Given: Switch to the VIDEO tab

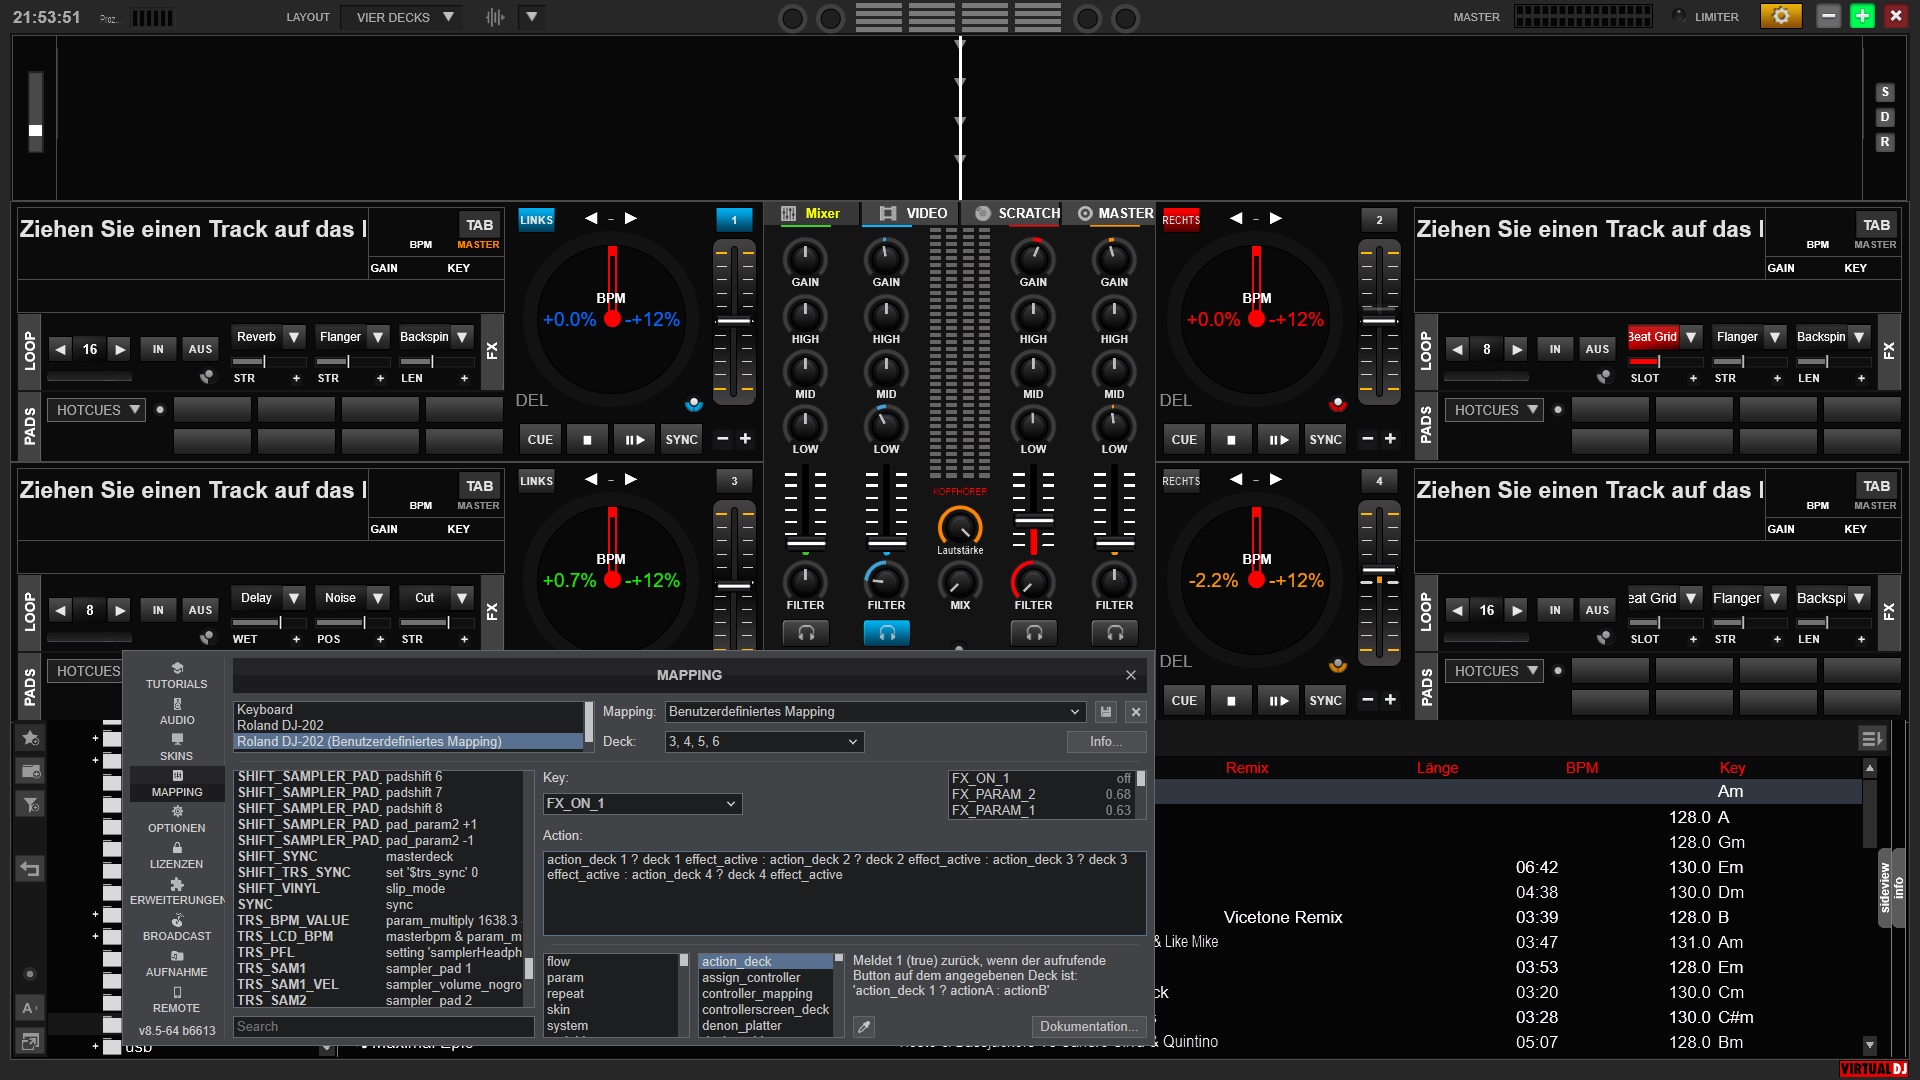Looking at the screenshot, I should [x=913, y=213].
